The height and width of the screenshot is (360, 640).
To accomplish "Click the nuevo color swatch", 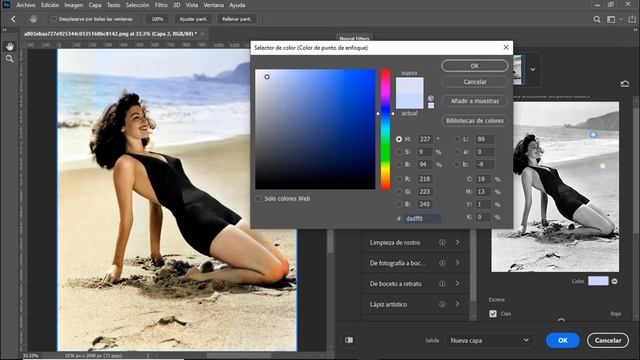I will 409,85.
